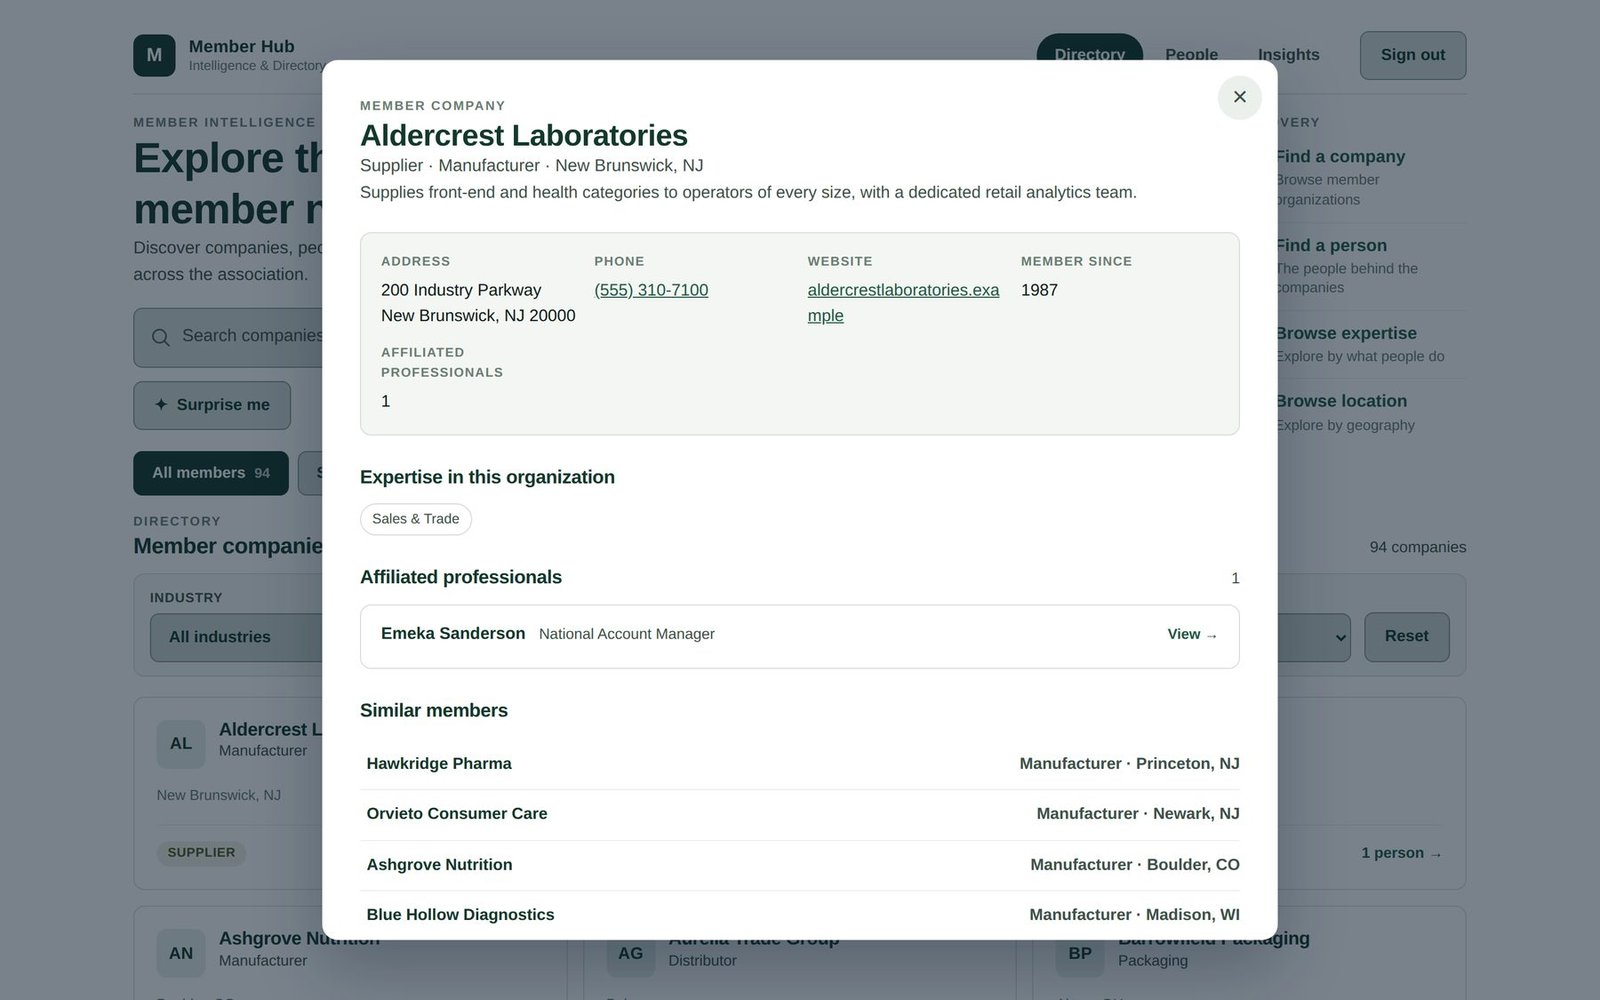Viewport: 1600px width, 1000px height.
Task: Click the AG avatar on Aurelia card
Action: 630,953
